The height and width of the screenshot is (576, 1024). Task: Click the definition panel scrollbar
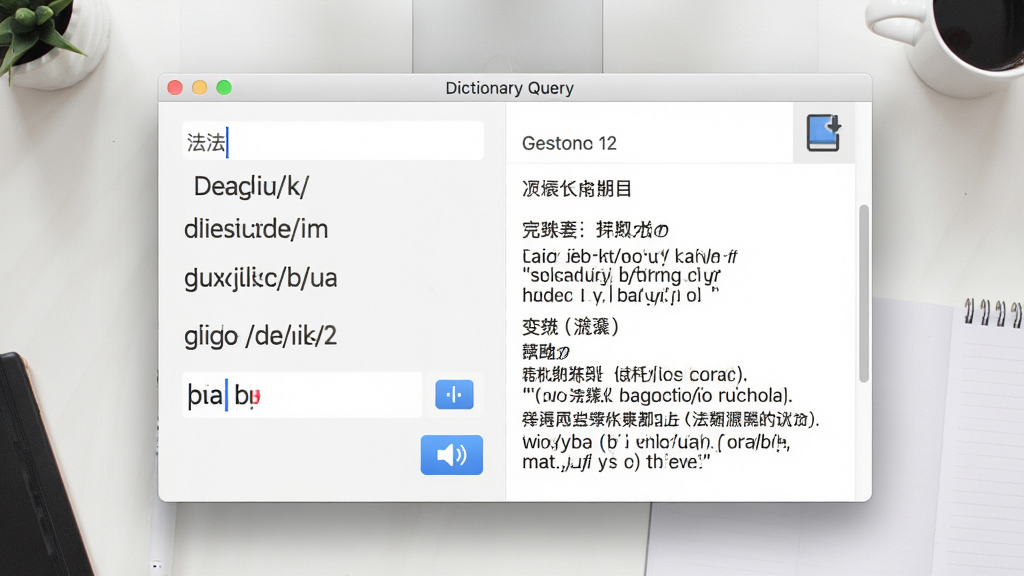pos(864,293)
